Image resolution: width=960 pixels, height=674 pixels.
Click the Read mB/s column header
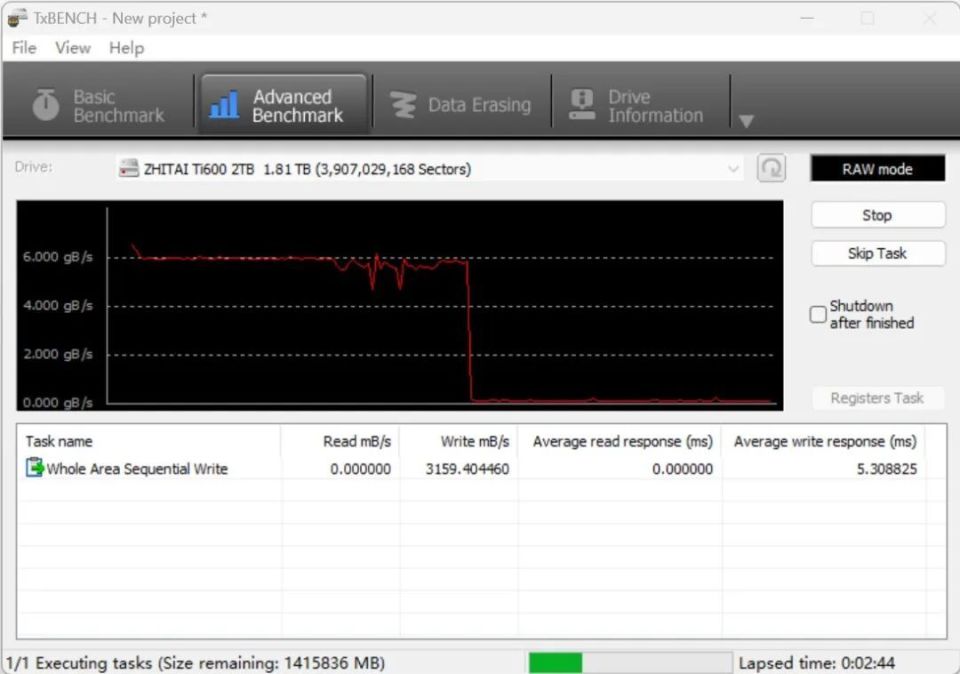tap(340, 441)
